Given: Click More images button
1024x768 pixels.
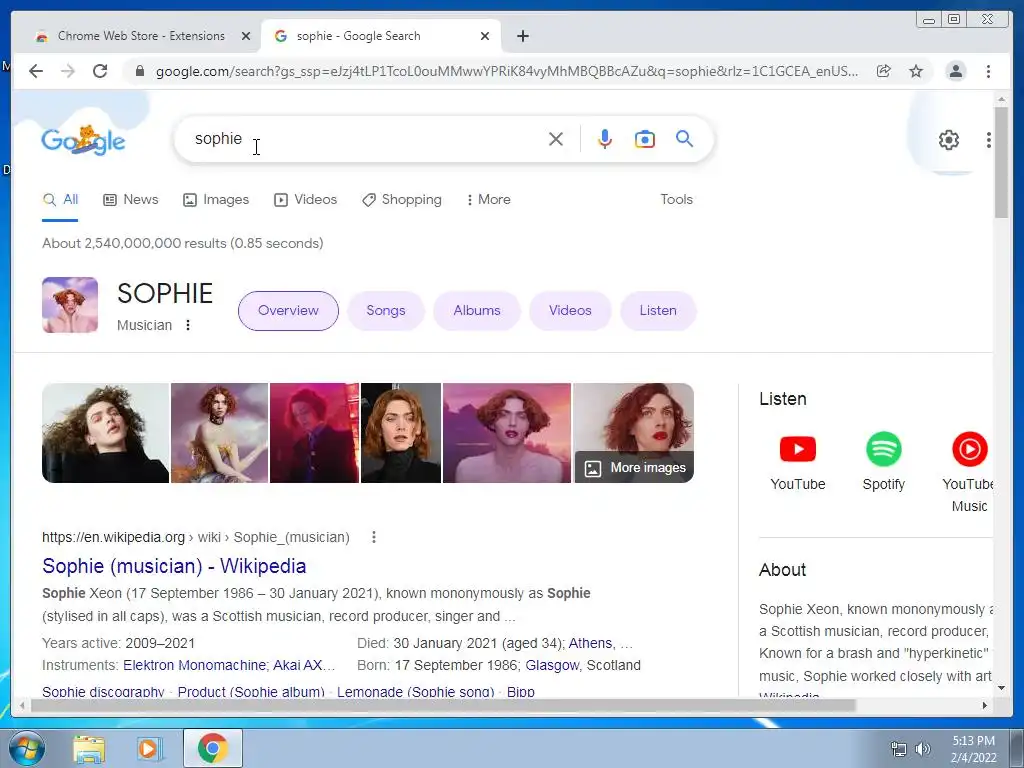Looking at the screenshot, I should pos(635,468).
